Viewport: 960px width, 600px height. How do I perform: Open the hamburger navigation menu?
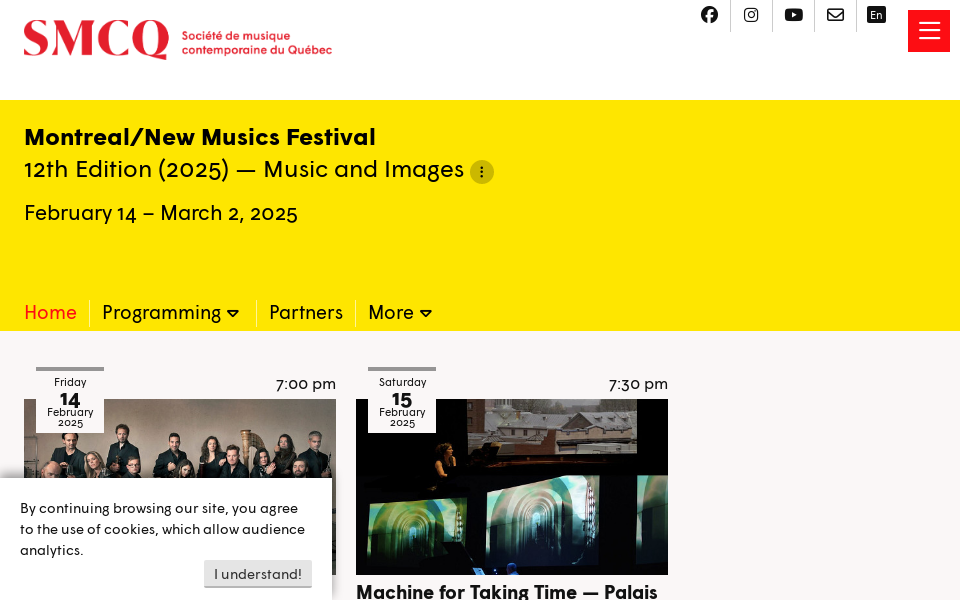pyautogui.click(x=928, y=30)
